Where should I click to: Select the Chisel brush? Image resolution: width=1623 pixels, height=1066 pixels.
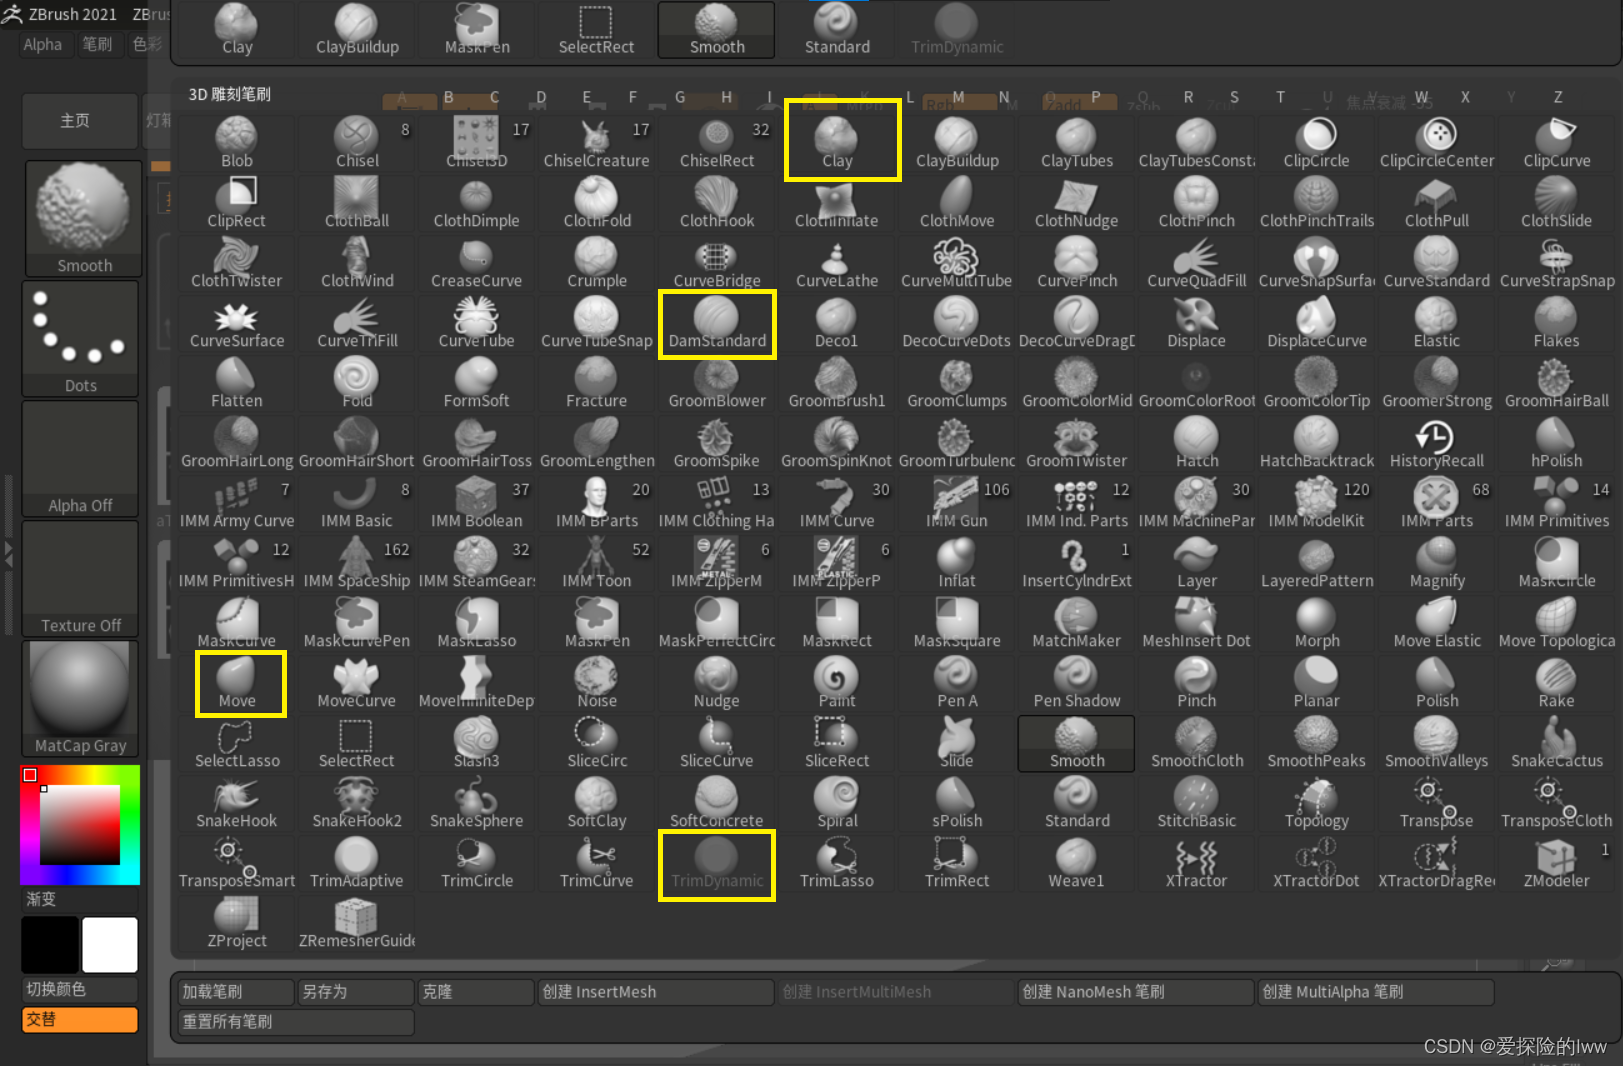point(357,142)
